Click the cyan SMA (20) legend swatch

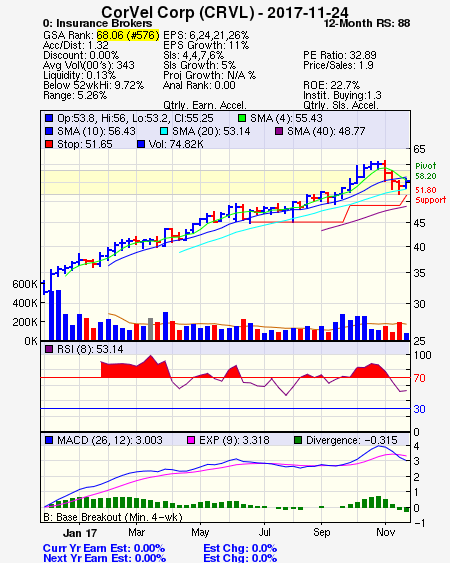pos(164,131)
